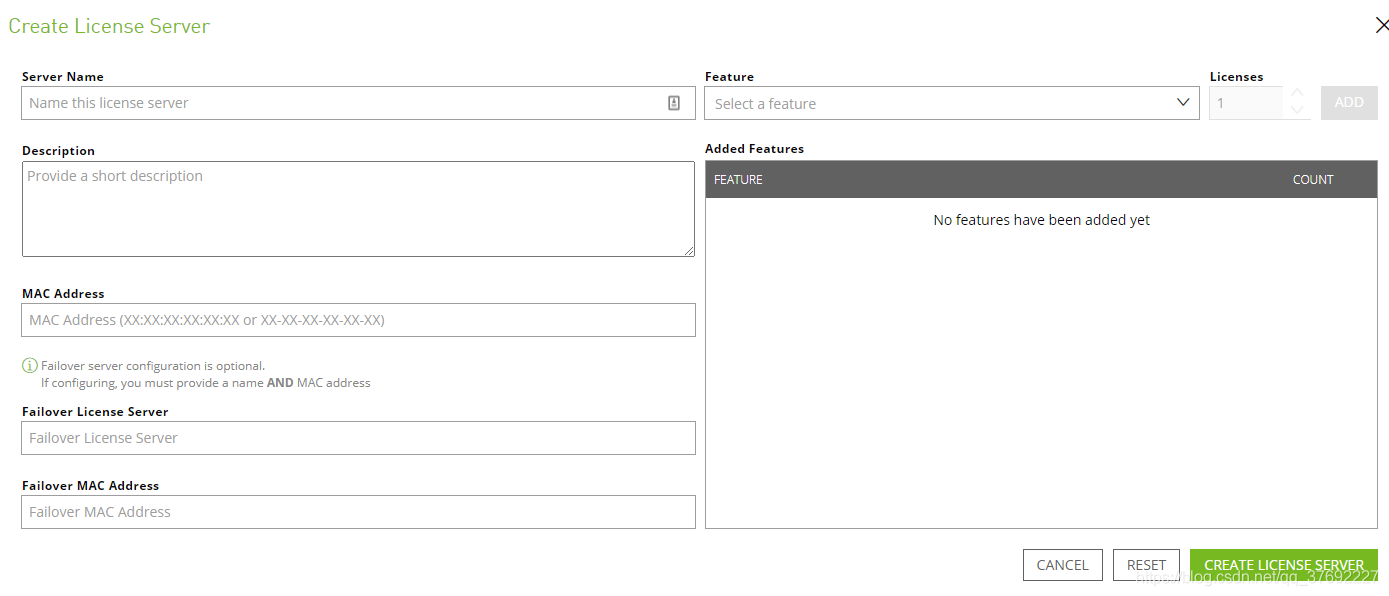Click the info icon beside the failover note
1389x596 pixels.
(x=30, y=366)
